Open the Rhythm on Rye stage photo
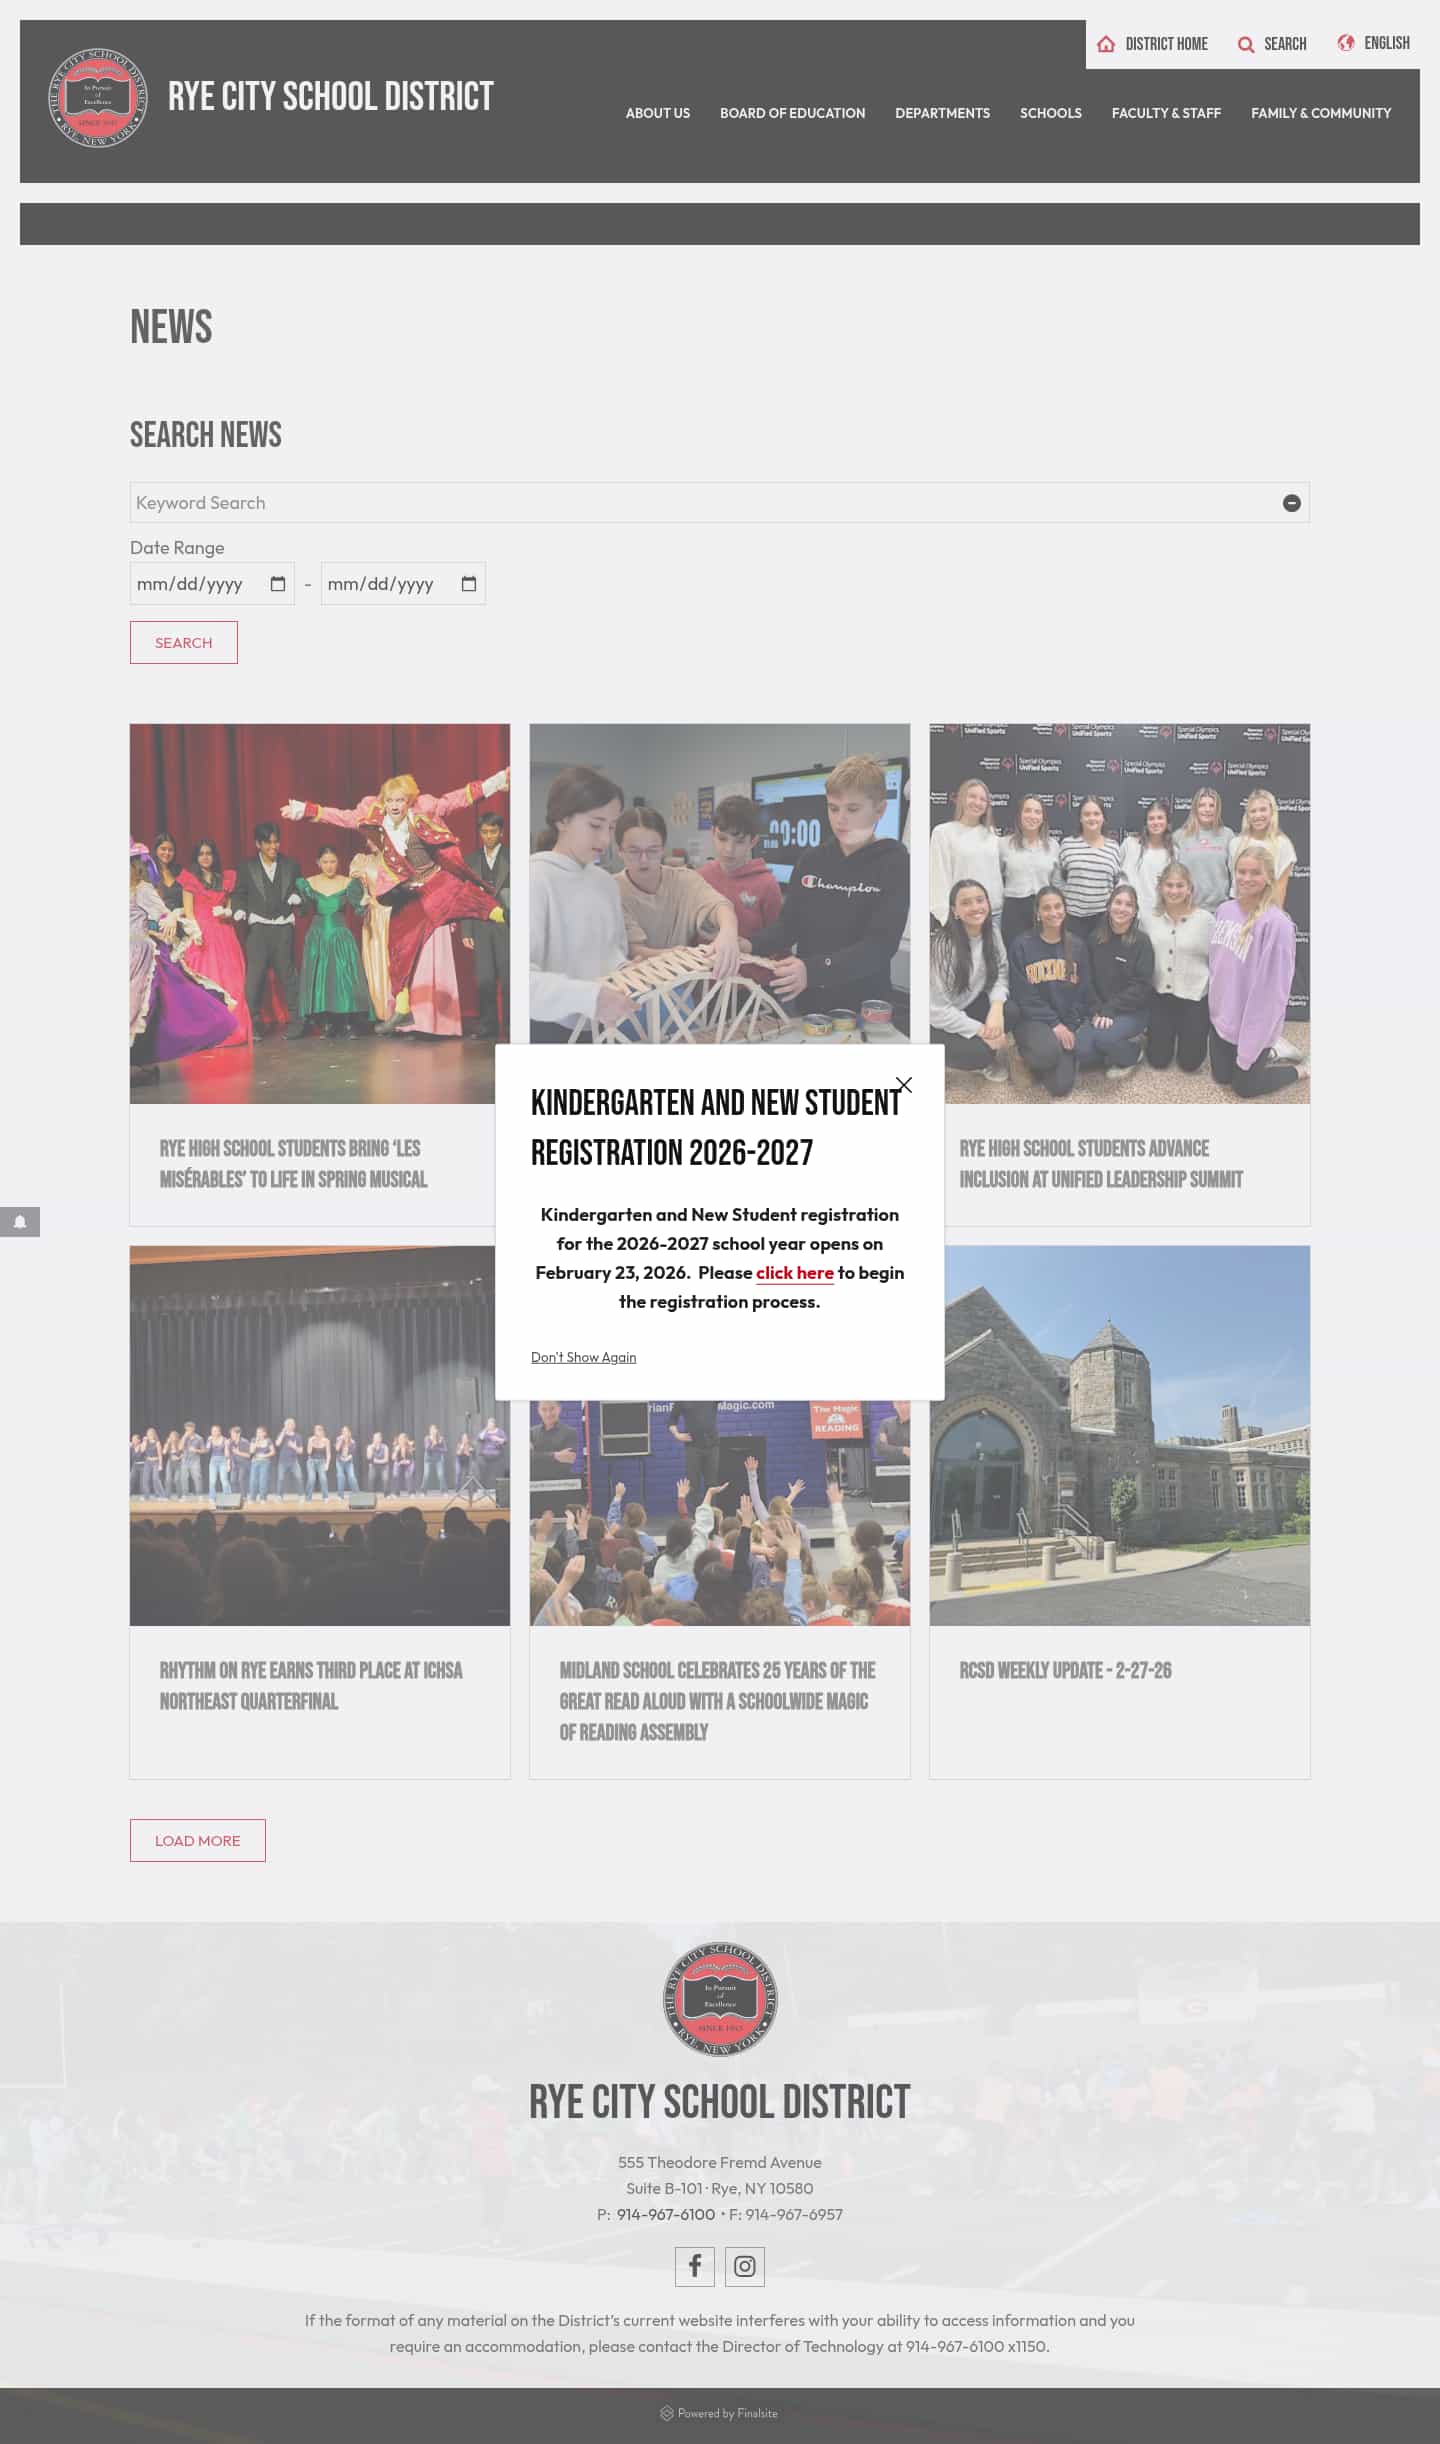Viewport: 1440px width, 2444px height. click(320, 1436)
